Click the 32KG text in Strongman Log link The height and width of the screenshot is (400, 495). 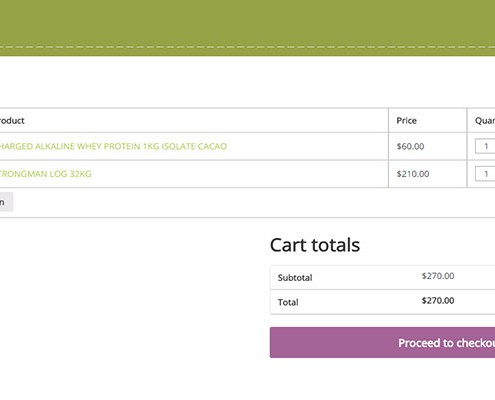click(80, 174)
